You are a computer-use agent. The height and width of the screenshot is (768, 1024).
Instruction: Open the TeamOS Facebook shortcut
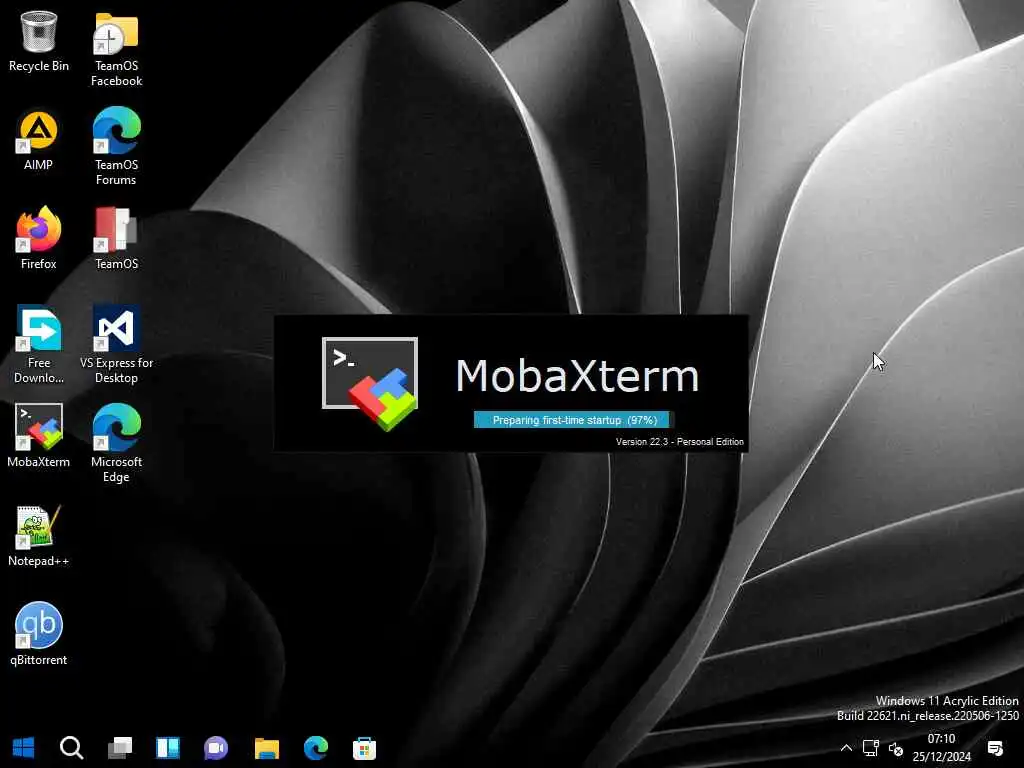116,50
